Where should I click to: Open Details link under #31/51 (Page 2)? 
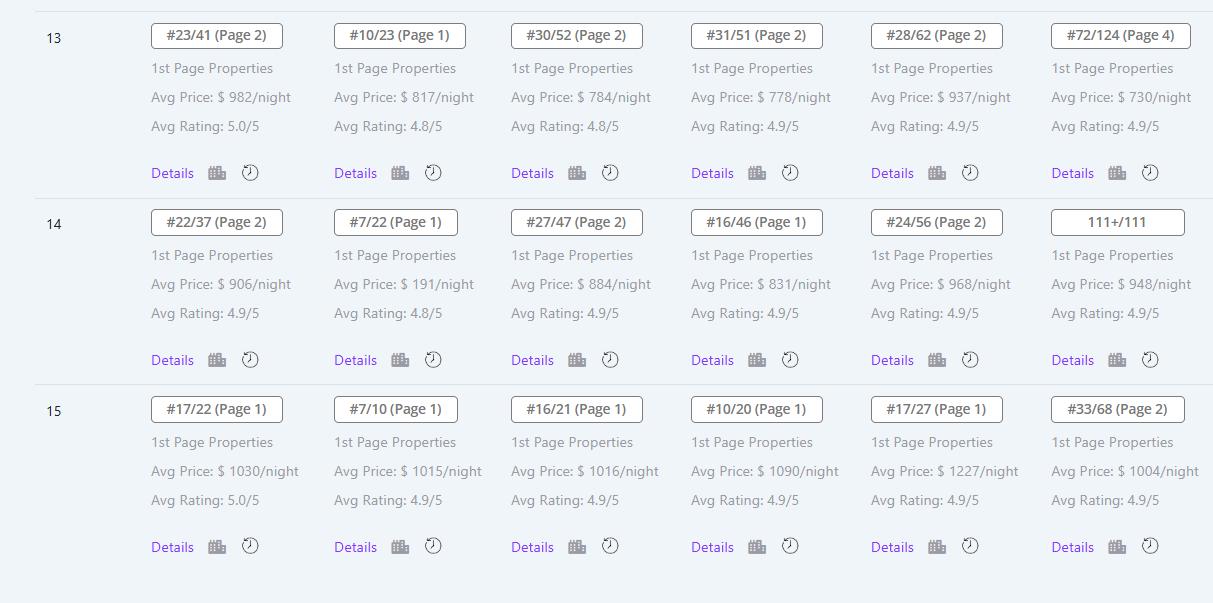coord(712,173)
